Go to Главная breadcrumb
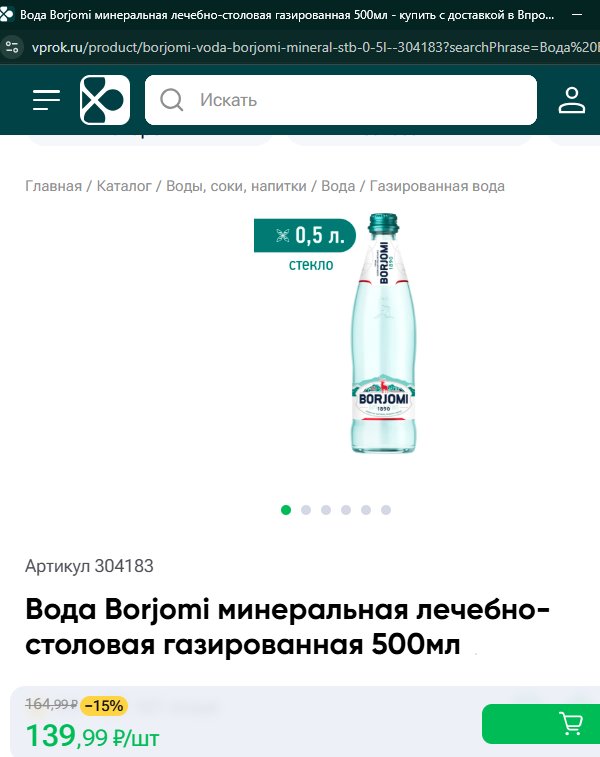This screenshot has width=600, height=757. tap(54, 186)
